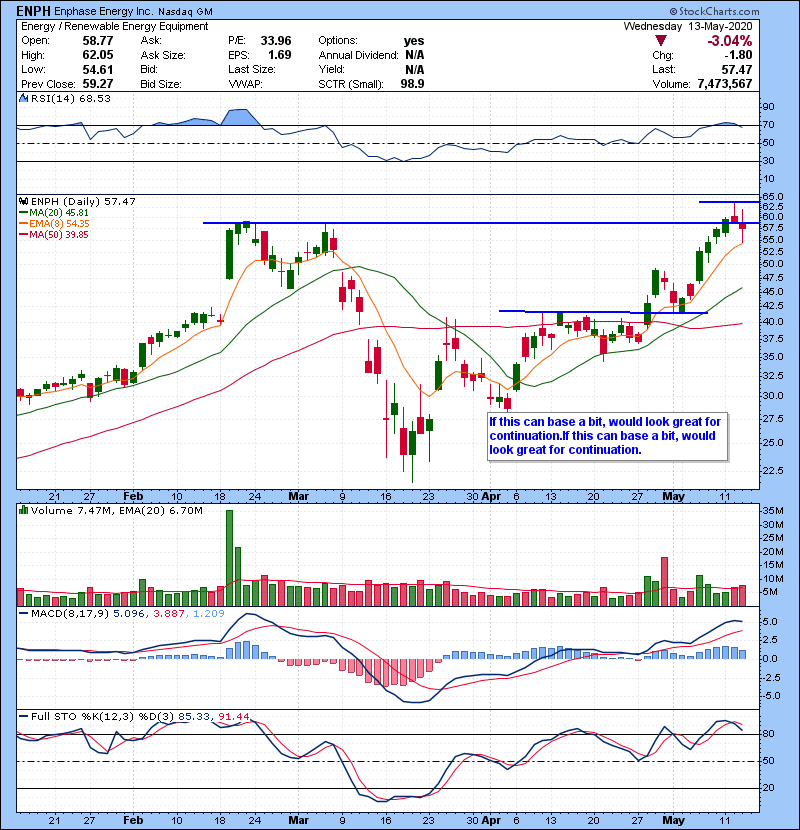
Task: Click the Options 'yes' value
Action: click(414, 41)
